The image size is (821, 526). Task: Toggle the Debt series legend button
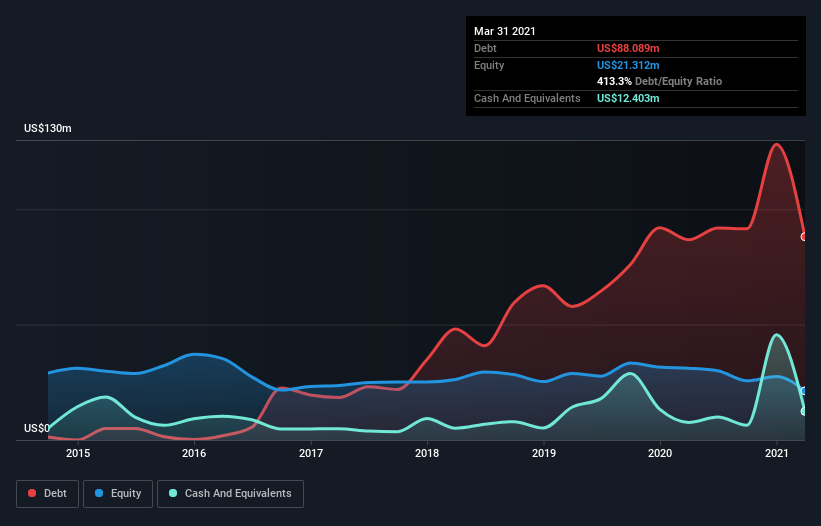(47, 494)
